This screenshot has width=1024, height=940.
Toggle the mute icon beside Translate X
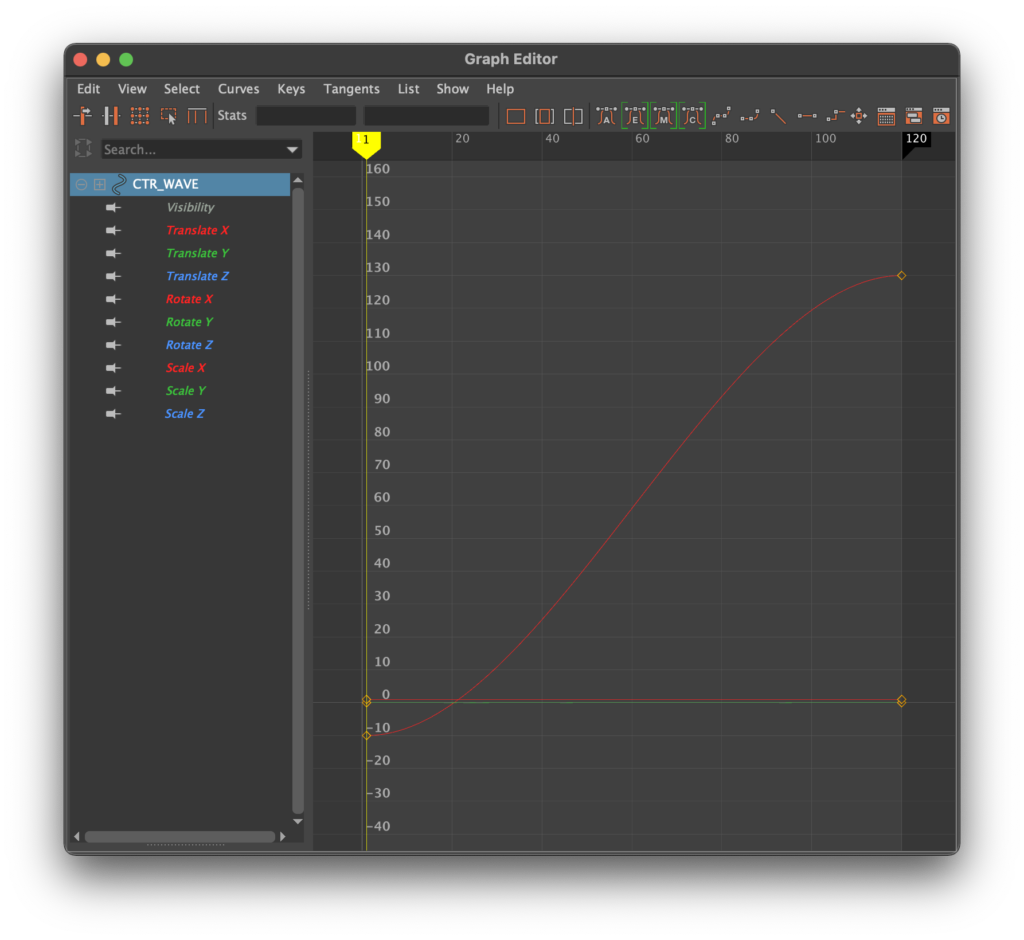[x=113, y=231]
